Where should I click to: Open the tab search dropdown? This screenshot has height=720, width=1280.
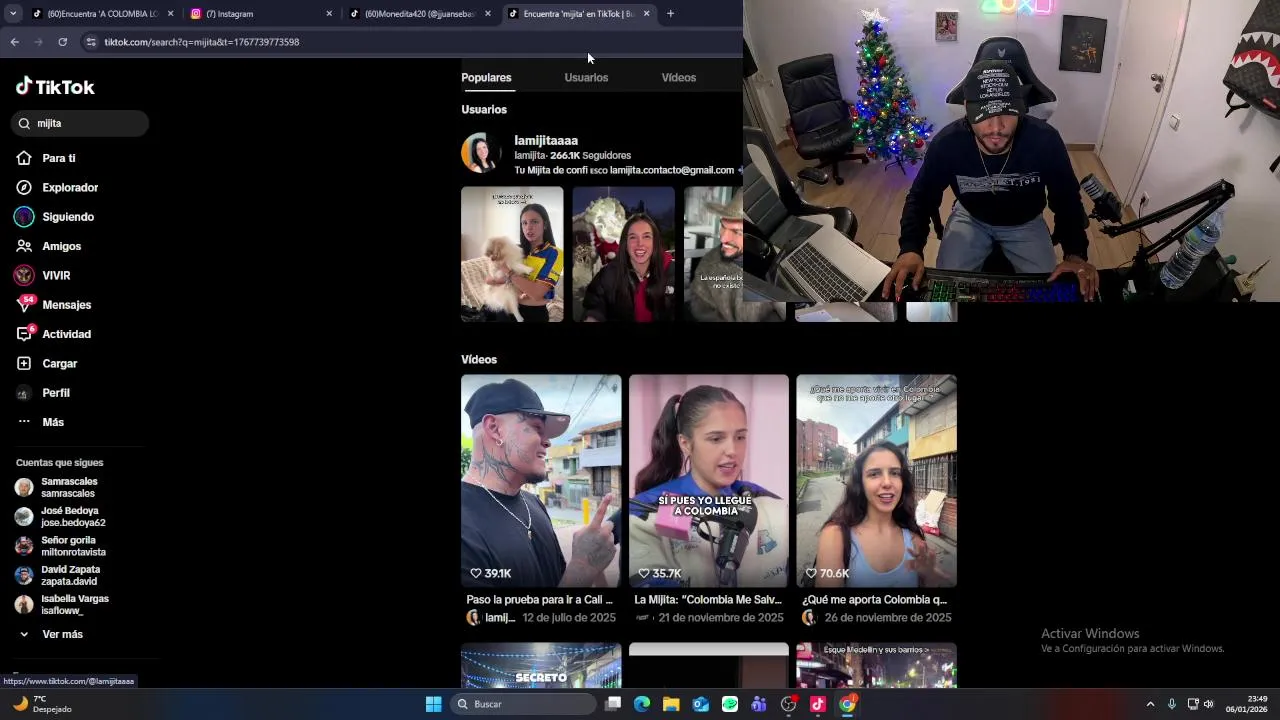point(12,14)
